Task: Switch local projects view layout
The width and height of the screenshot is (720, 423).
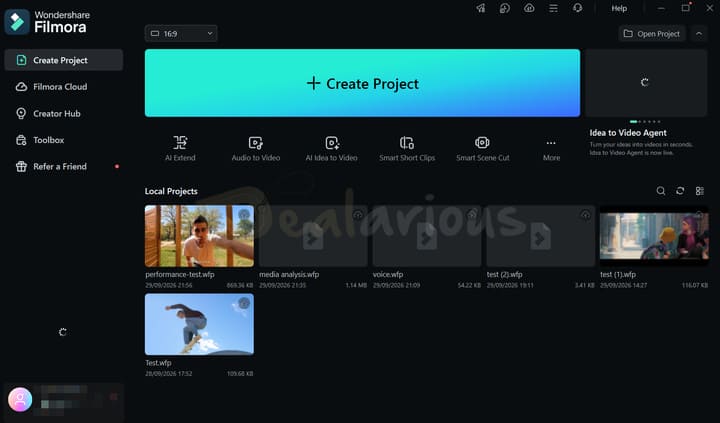Action: (699, 191)
